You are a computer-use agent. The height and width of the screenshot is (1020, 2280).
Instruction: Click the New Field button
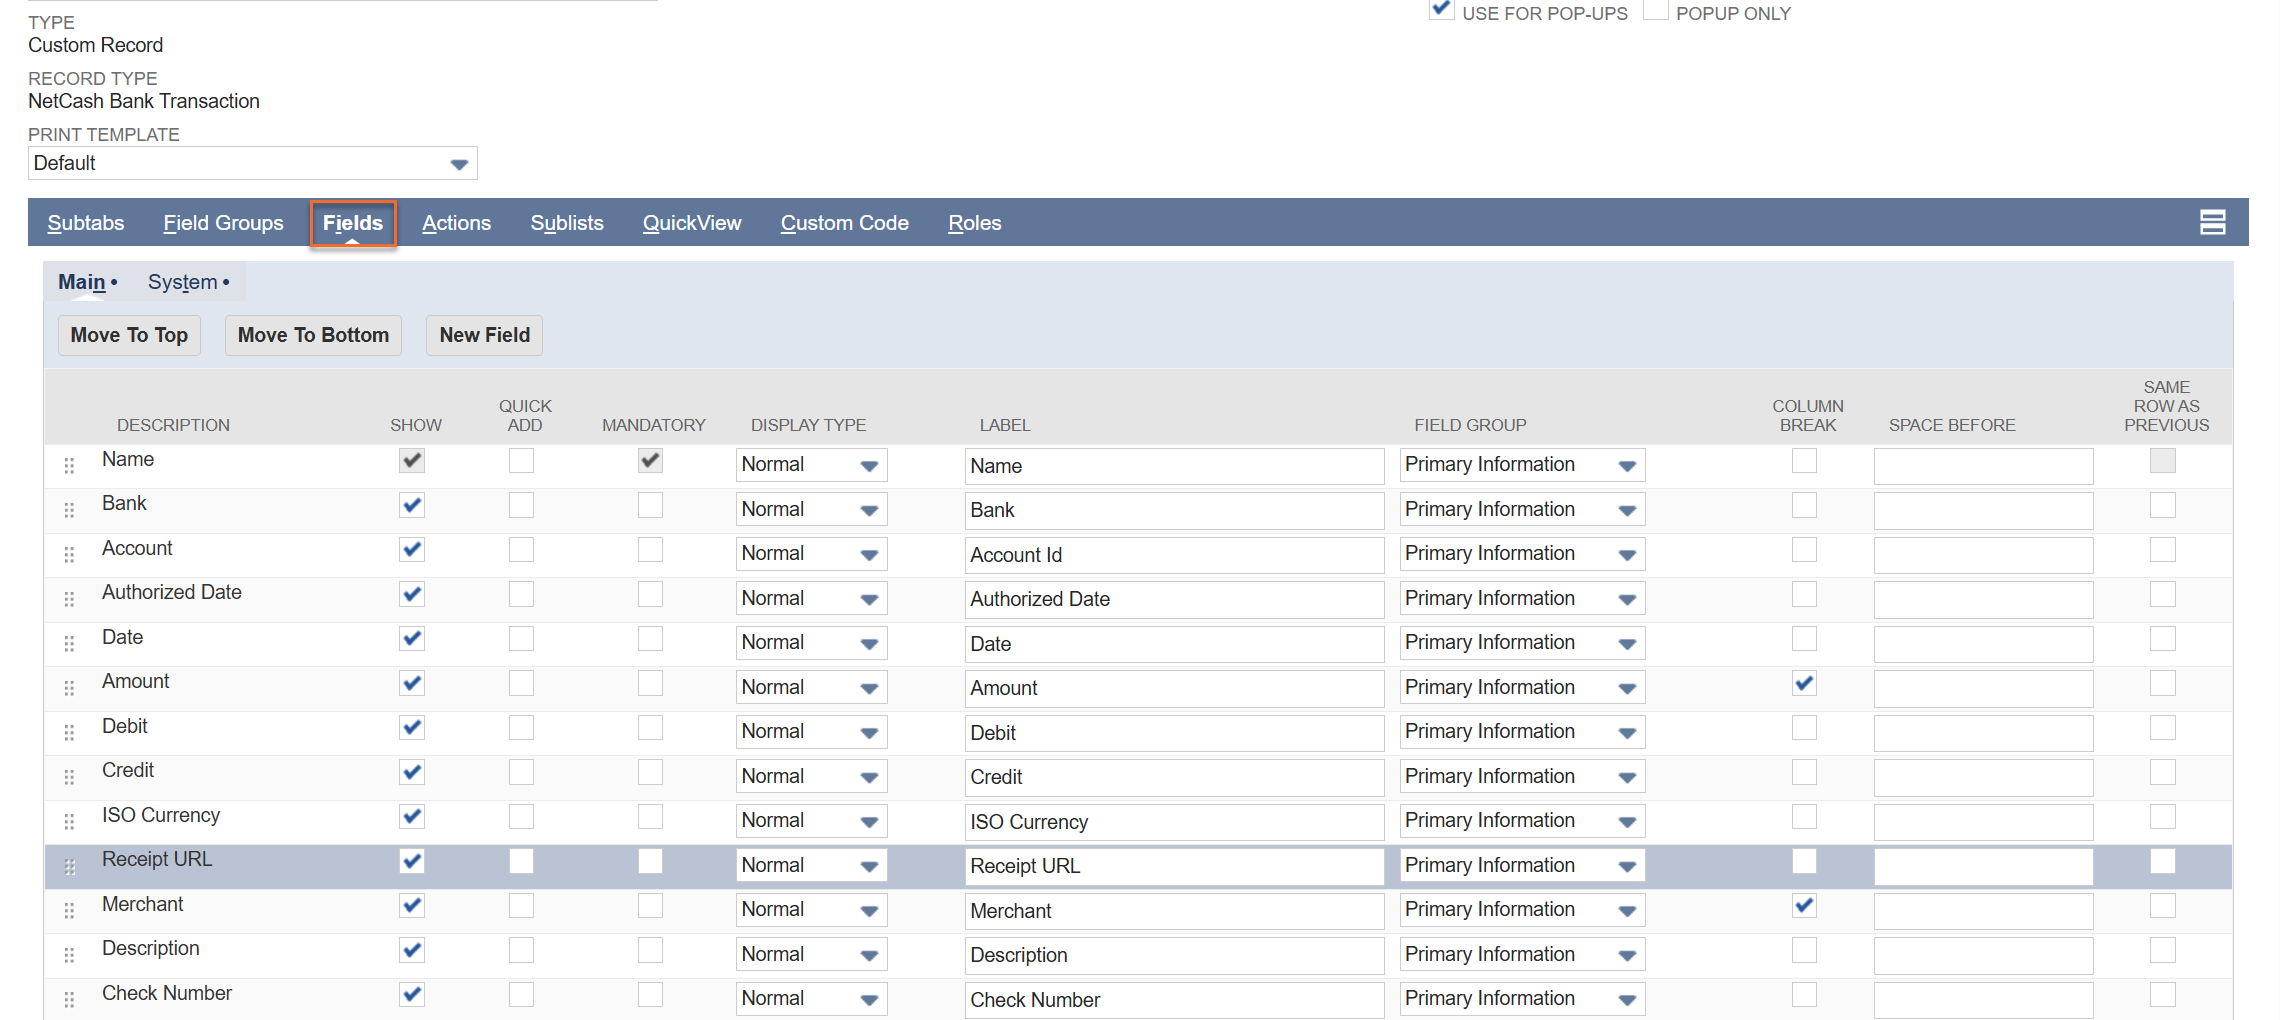pyautogui.click(x=484, y=335)
